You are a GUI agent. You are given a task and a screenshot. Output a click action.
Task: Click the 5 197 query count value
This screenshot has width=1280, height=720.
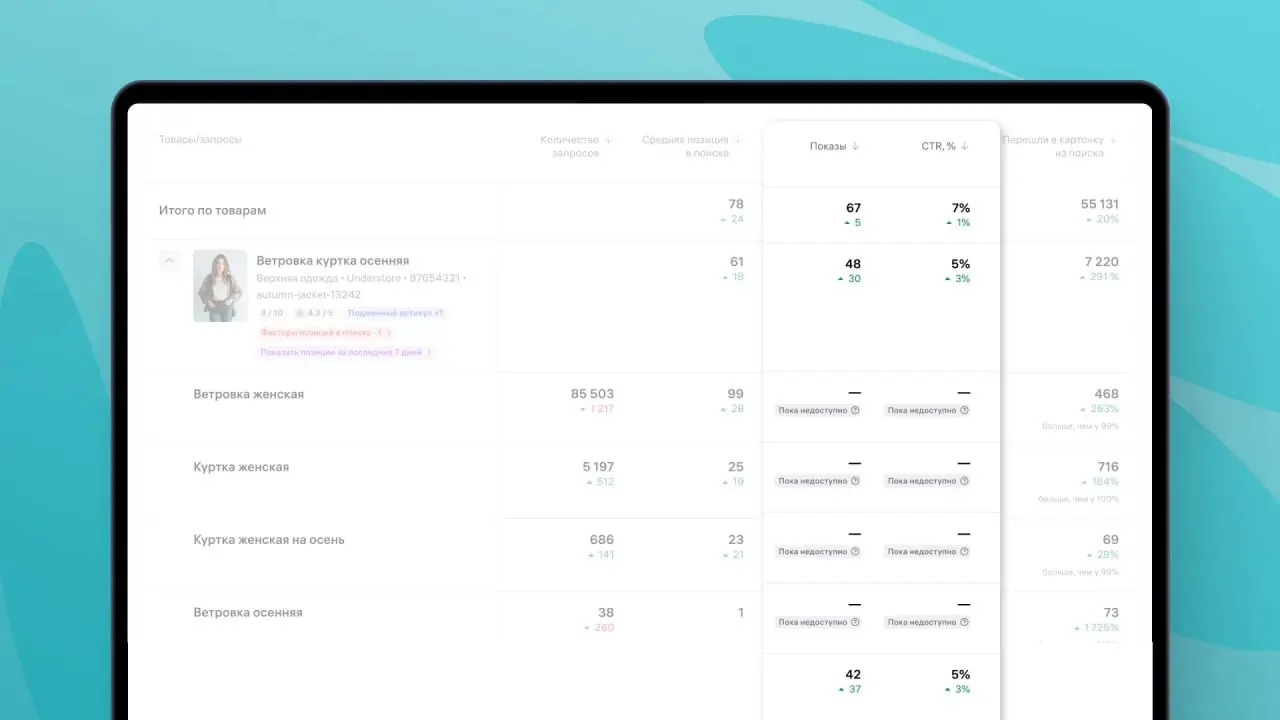pos(598,467)
